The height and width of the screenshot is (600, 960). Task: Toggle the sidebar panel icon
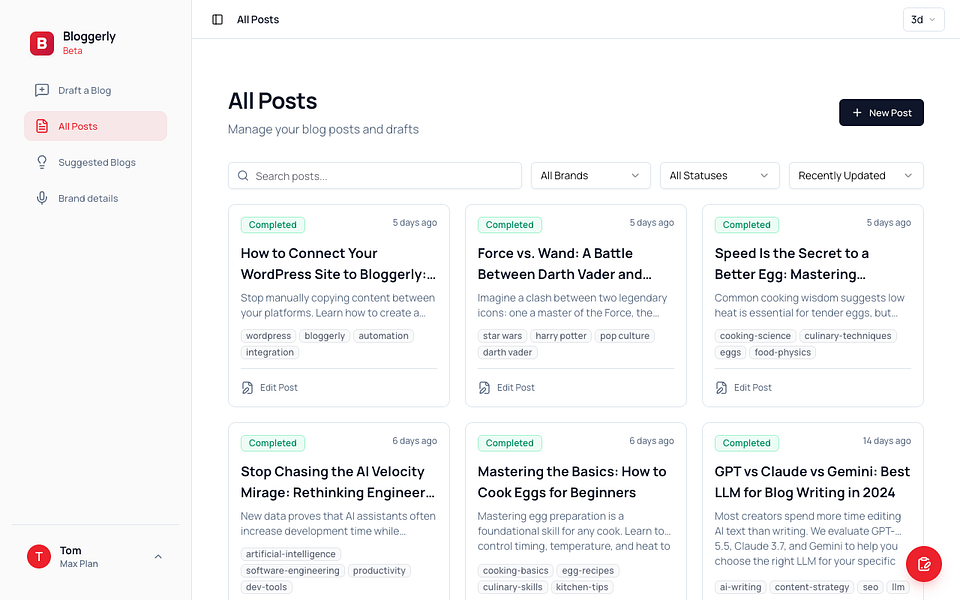[x=217, y=20]
